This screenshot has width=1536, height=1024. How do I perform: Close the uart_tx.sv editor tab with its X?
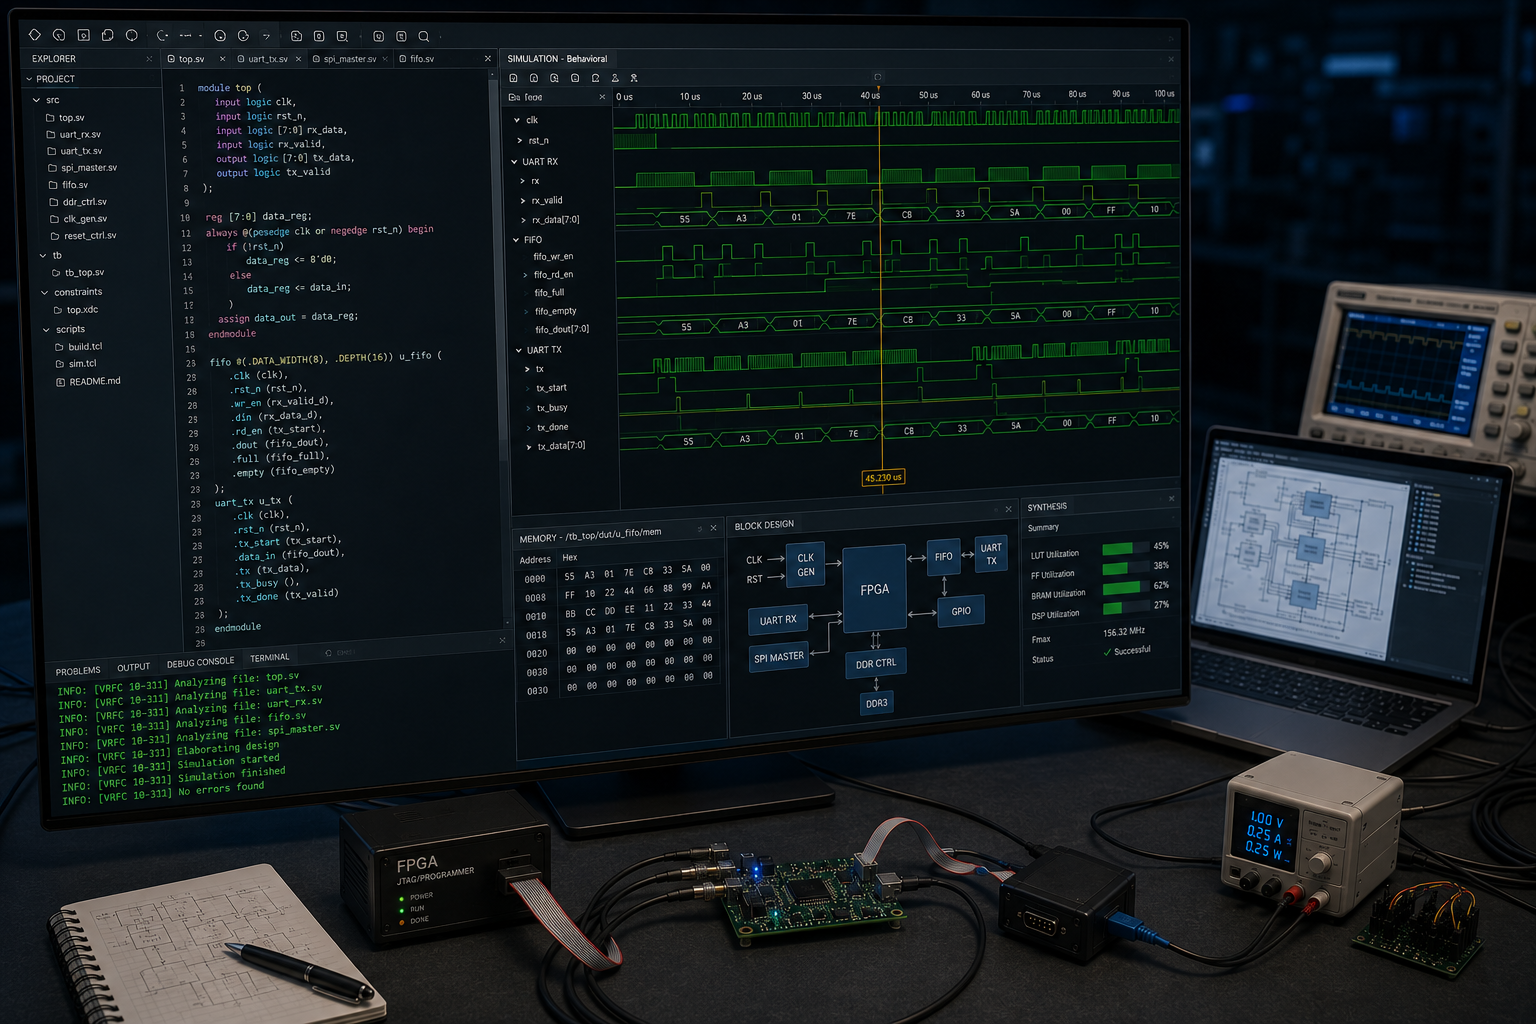[x=298, y=59]
